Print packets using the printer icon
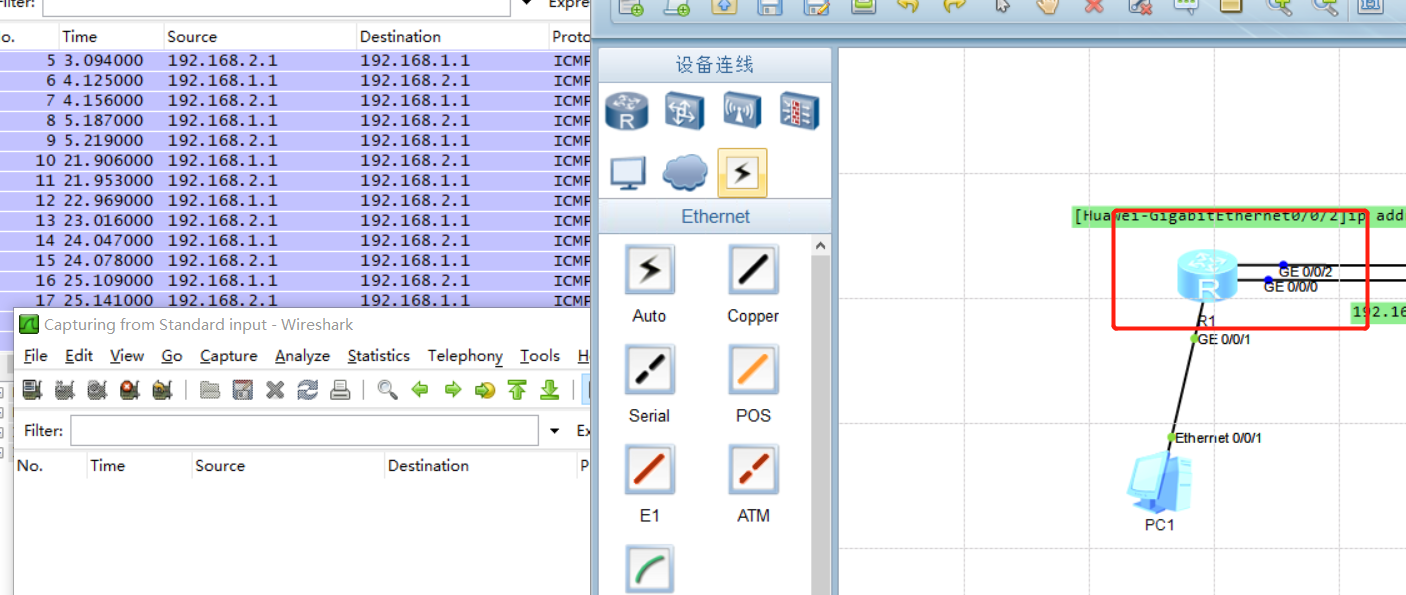 340,389
